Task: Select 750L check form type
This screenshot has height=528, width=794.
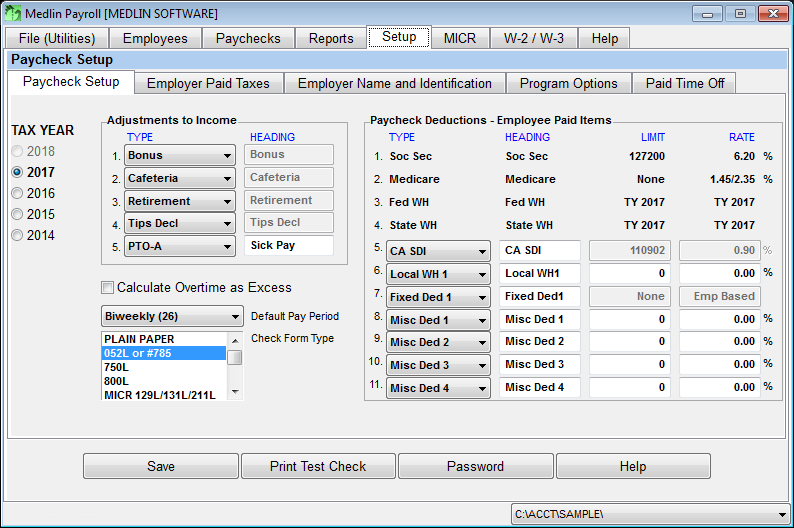Action: click(x=164, y=368)
